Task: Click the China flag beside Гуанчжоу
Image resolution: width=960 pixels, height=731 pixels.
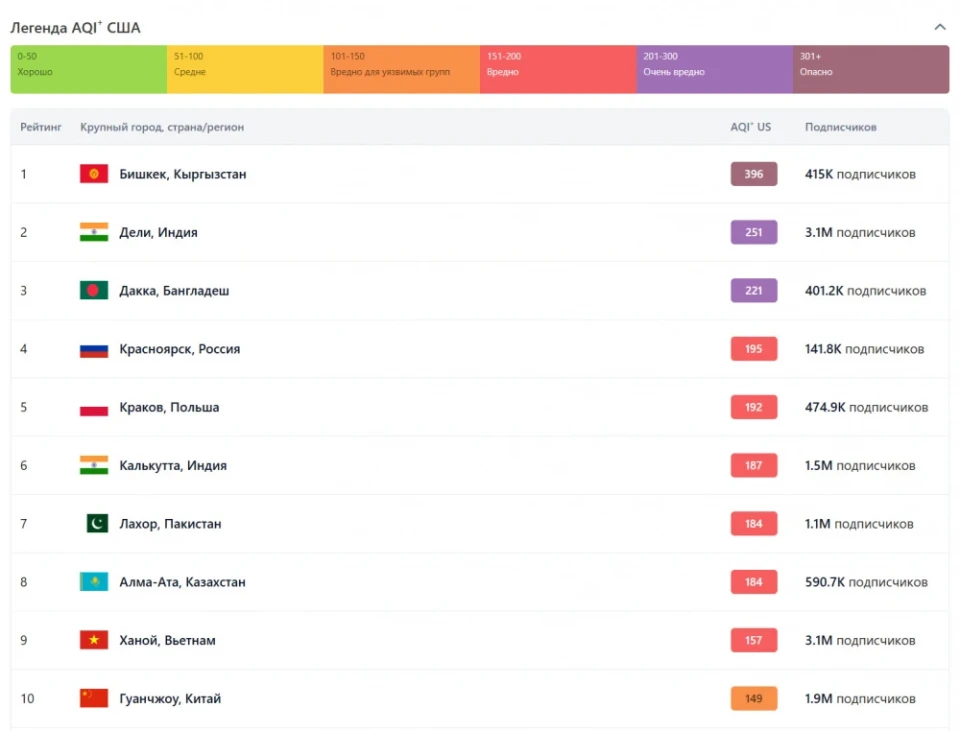Action: [94, 698]
